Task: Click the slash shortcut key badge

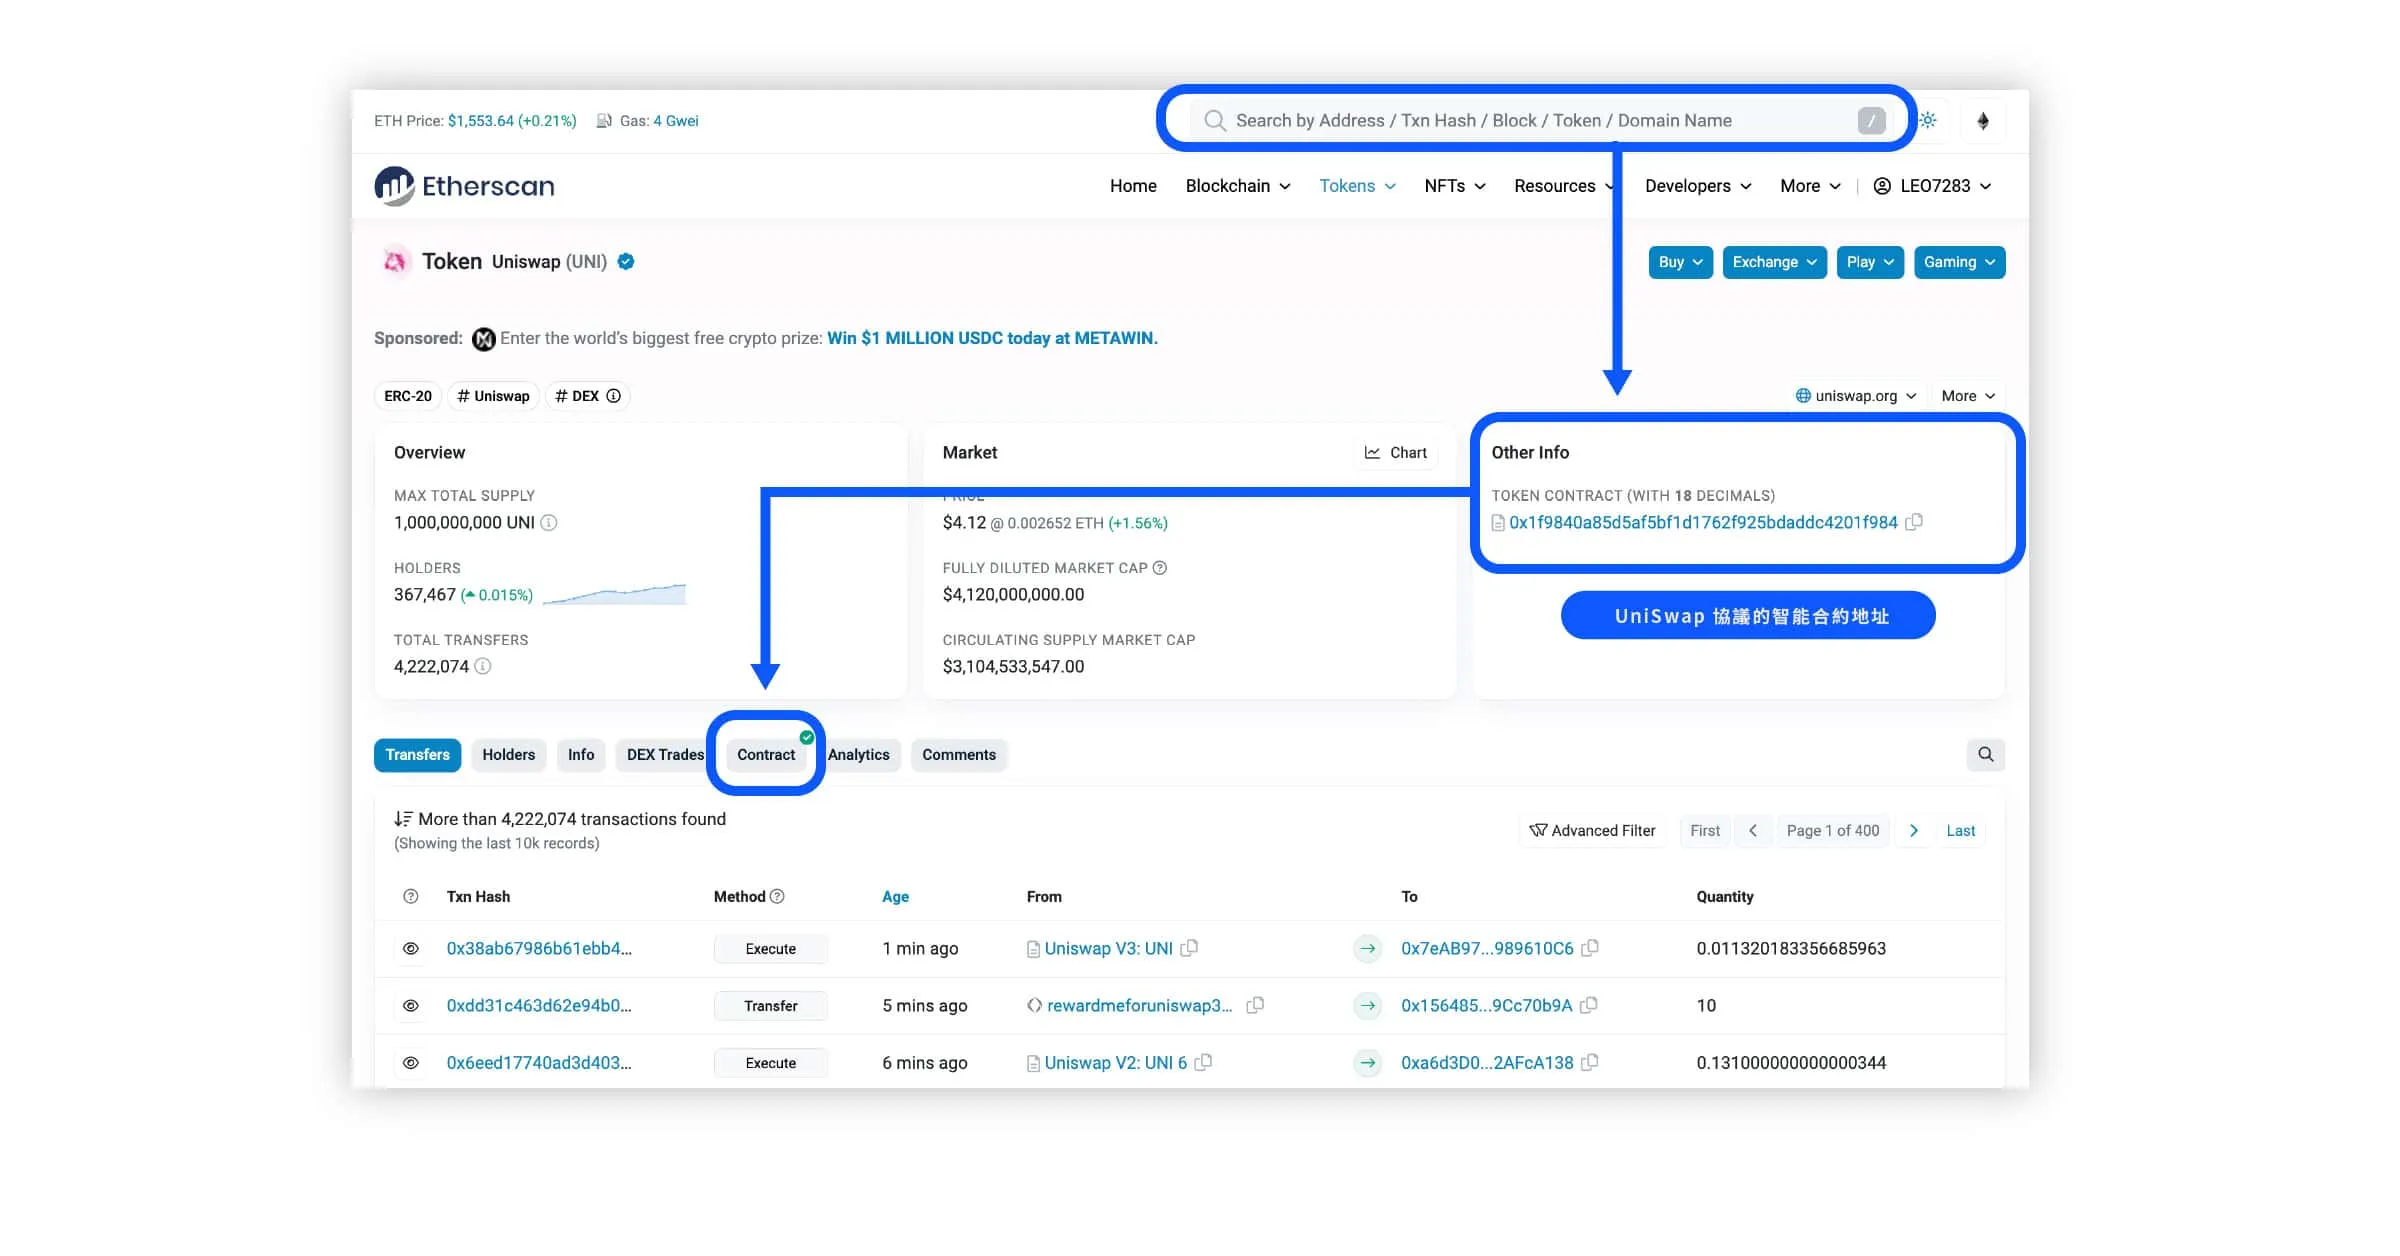Action: tap(1871, 121)
